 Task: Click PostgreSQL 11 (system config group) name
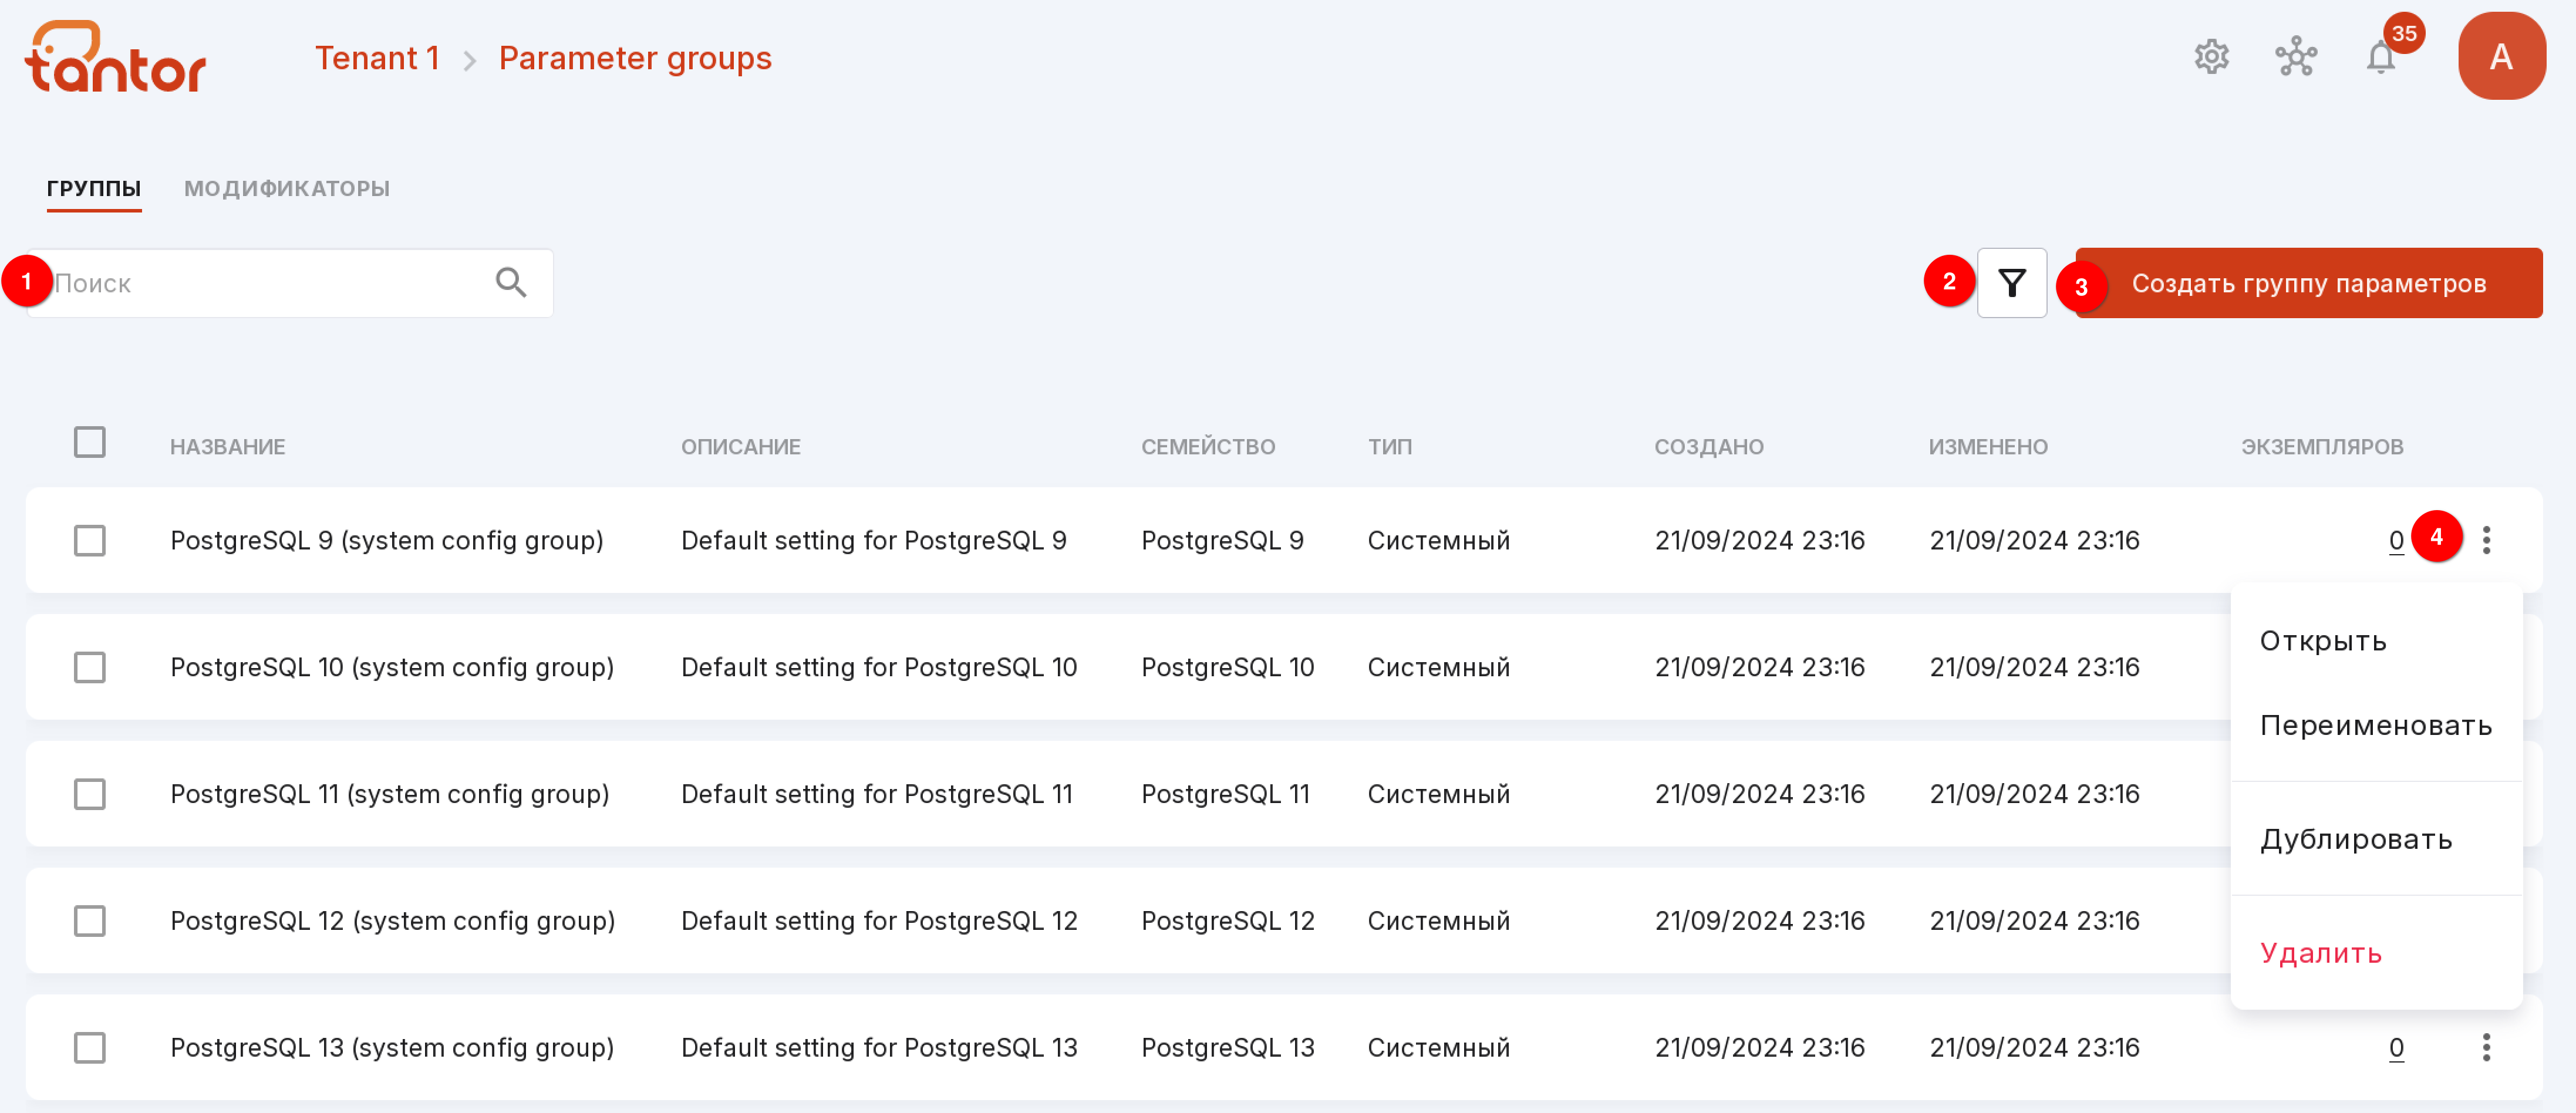tap(389, 794)
